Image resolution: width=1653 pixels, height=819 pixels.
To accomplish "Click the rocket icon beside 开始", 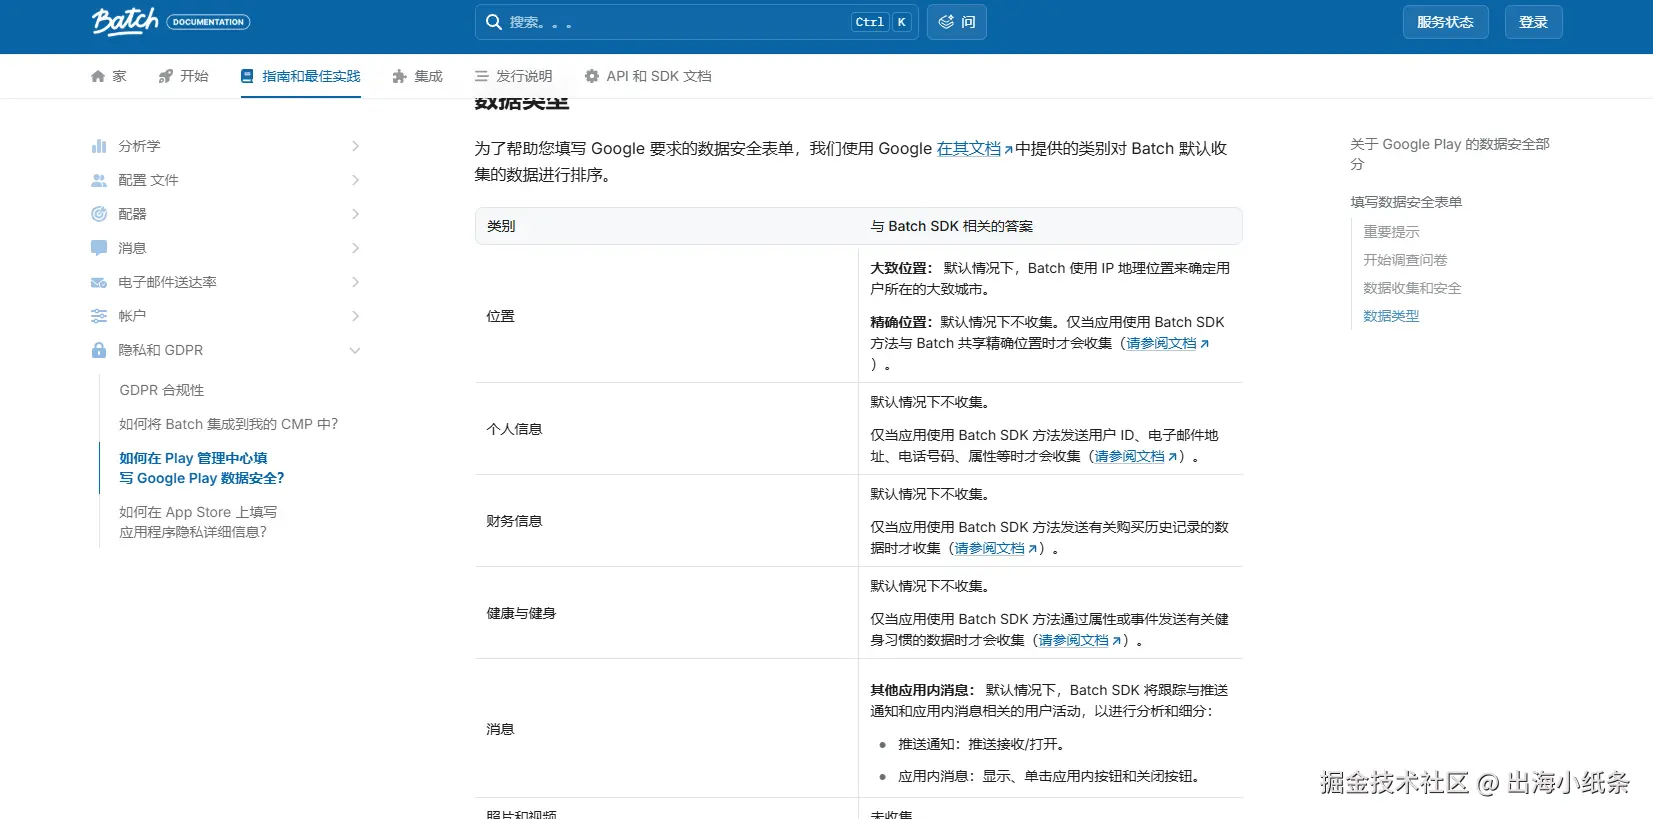I will pyautogui.click(x=166, y=76).
